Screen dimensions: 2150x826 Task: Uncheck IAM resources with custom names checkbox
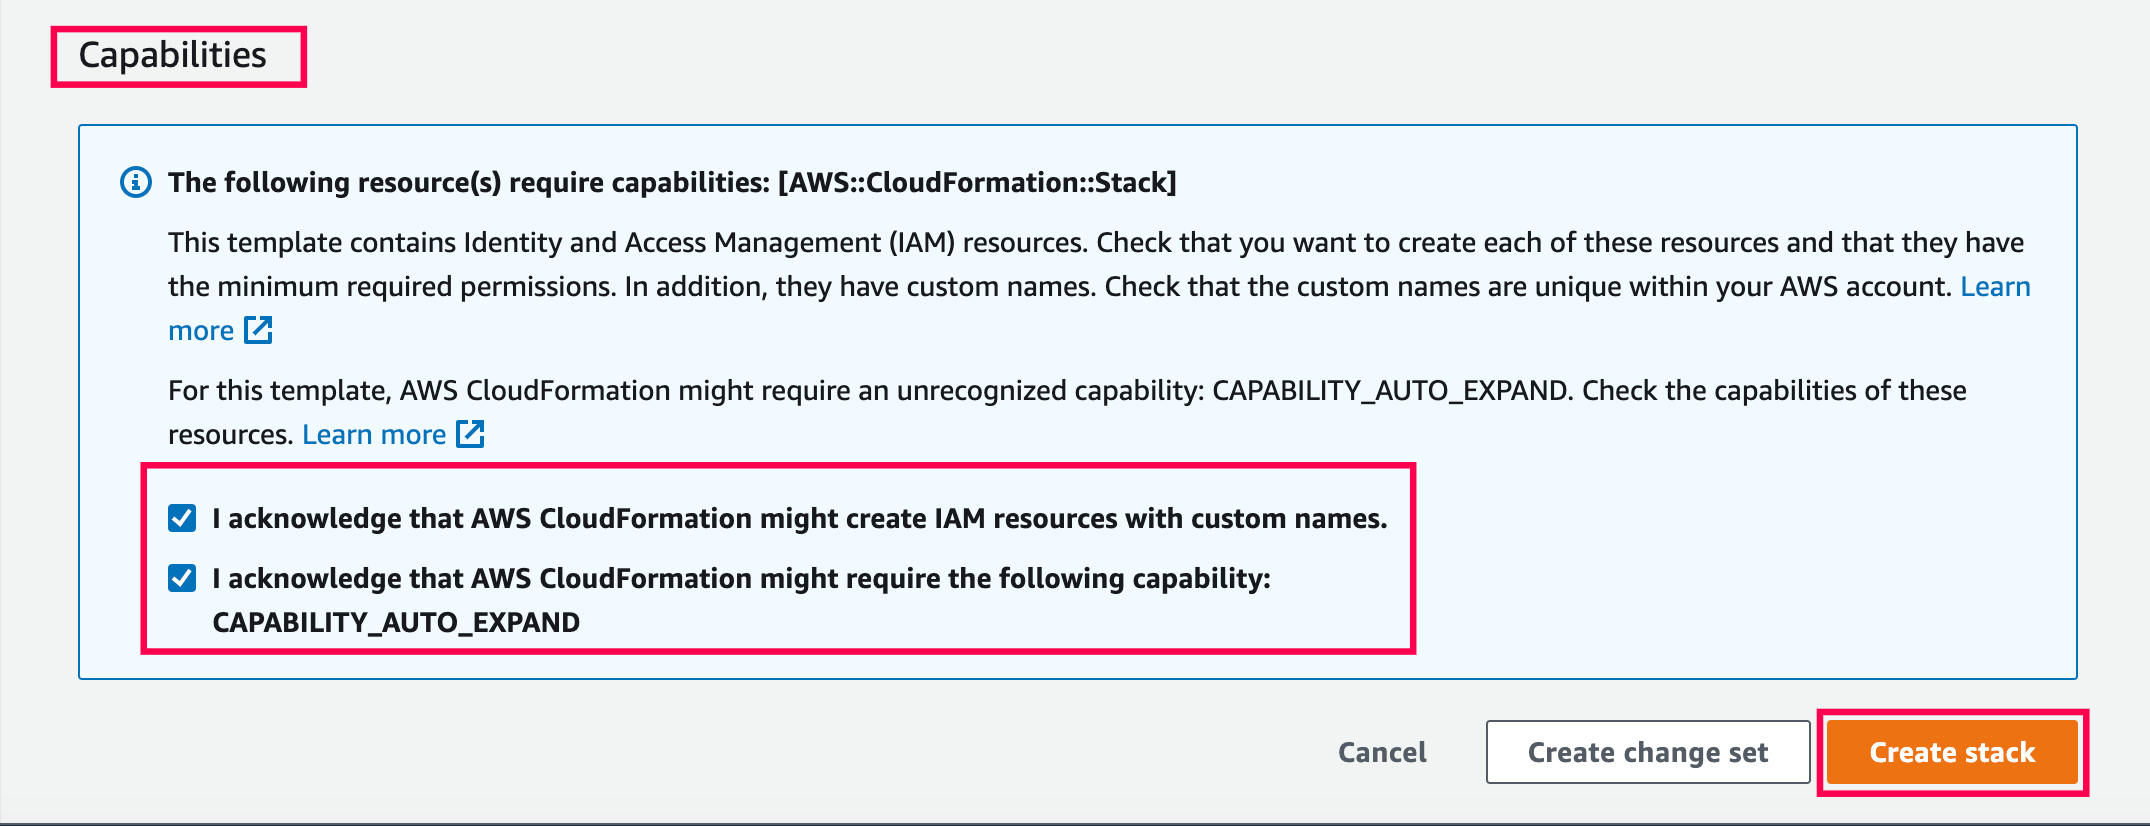coord(182,518)
